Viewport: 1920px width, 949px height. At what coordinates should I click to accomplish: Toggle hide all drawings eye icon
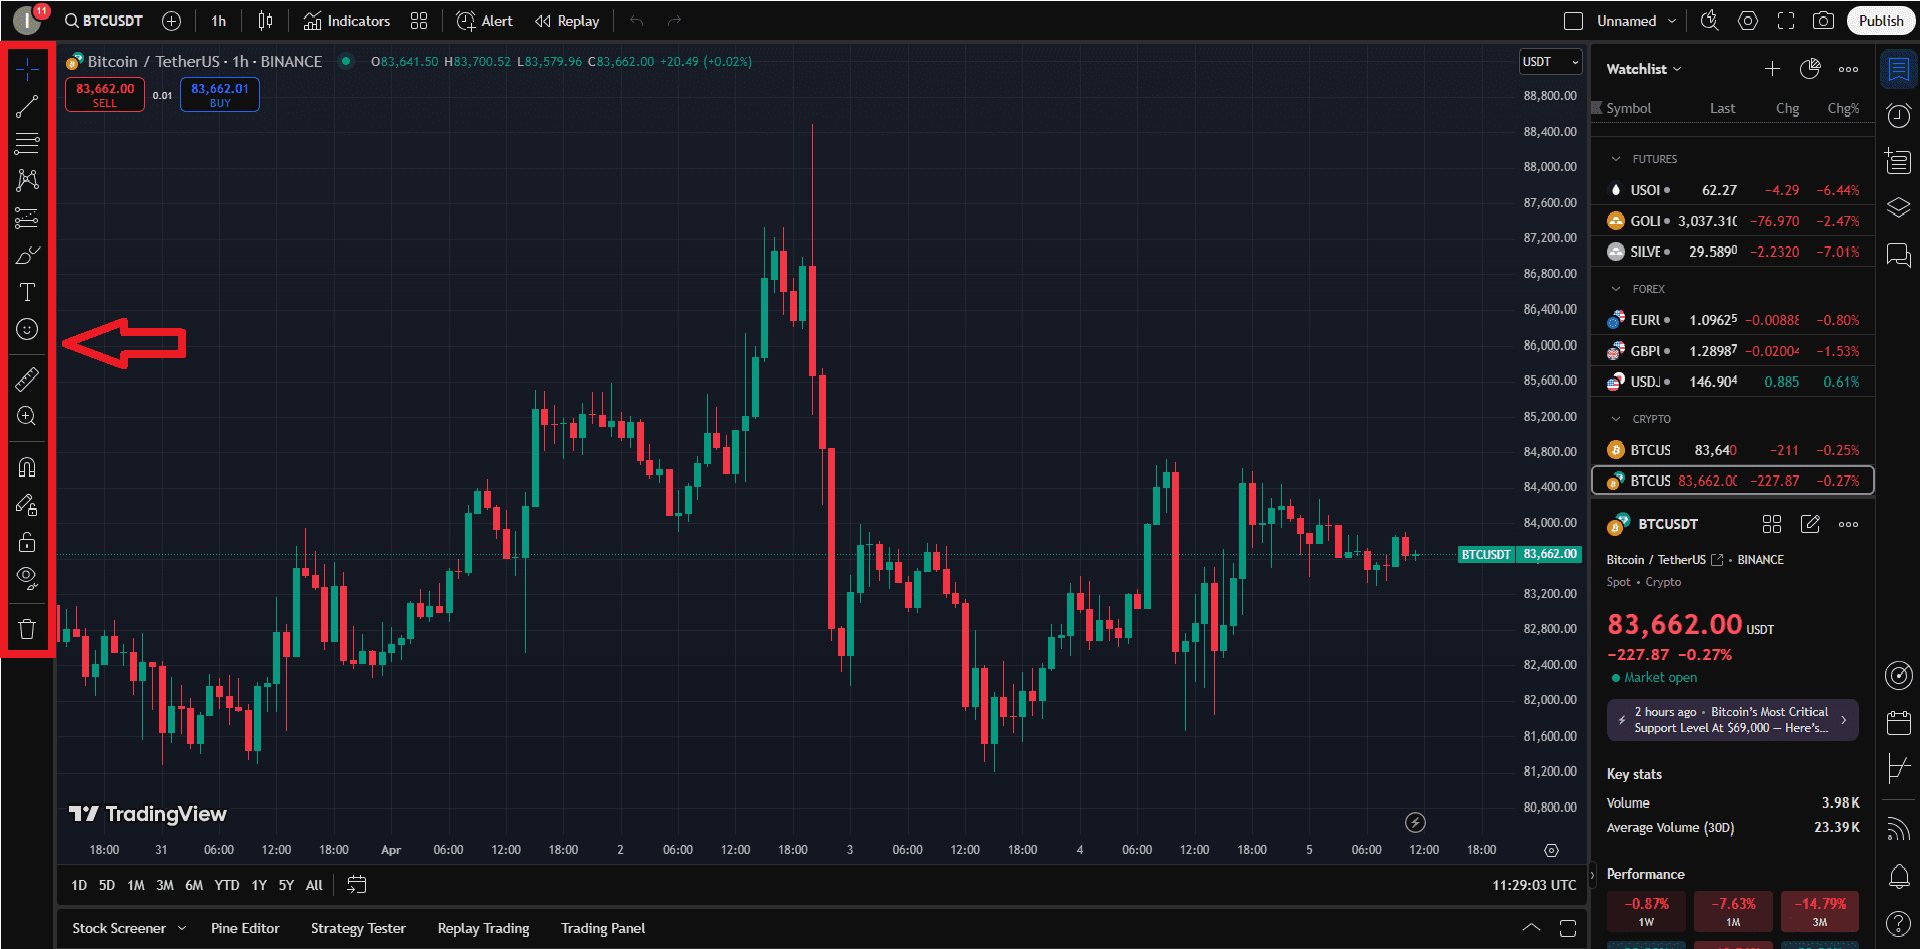click(27, 578)
